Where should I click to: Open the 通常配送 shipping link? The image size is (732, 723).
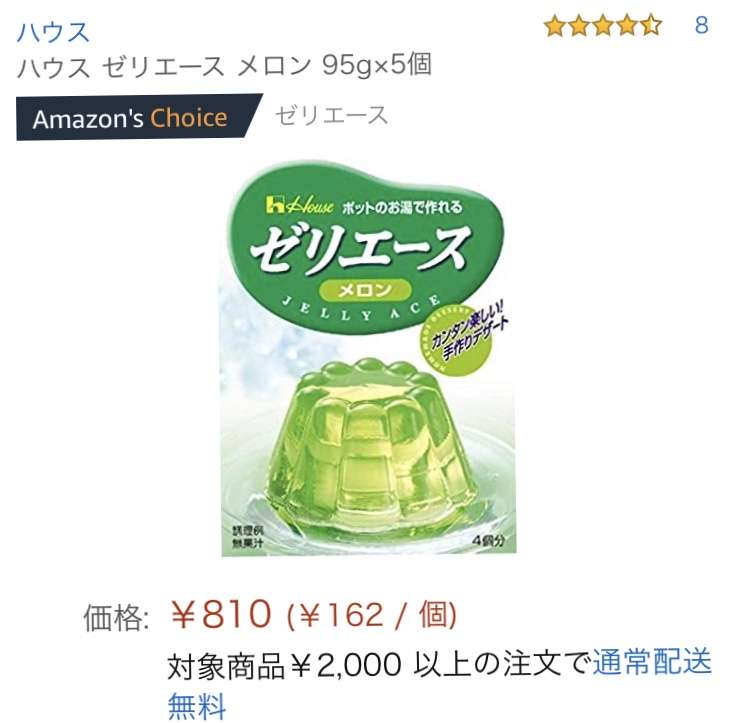(x=652, y=661)
